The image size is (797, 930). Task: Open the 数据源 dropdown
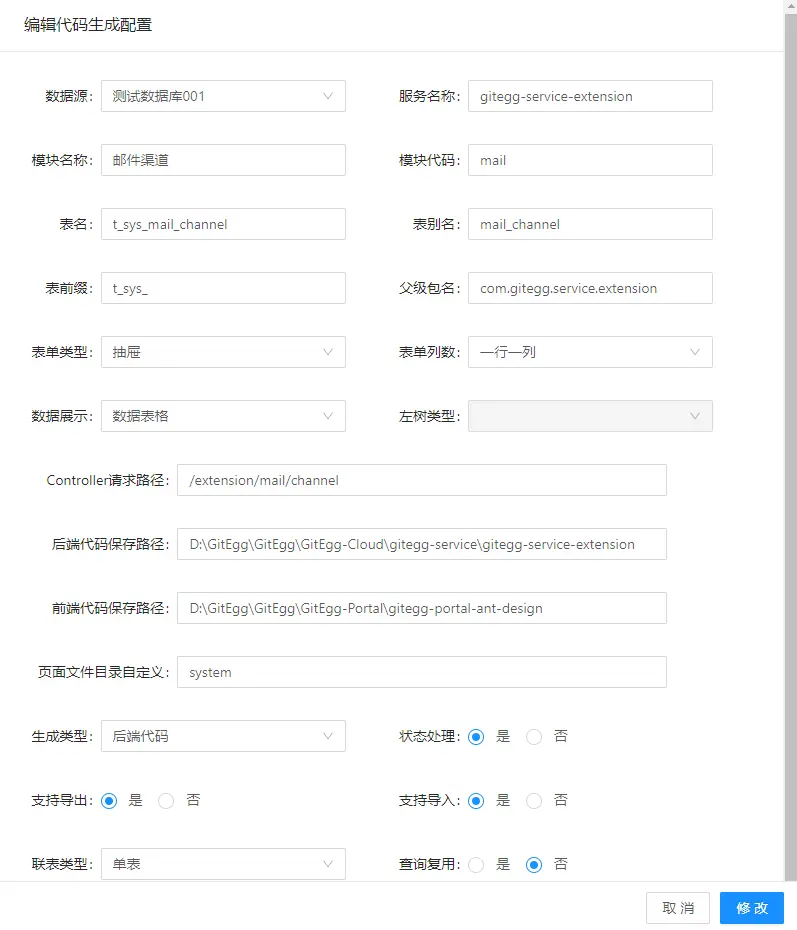click(223, 96)
